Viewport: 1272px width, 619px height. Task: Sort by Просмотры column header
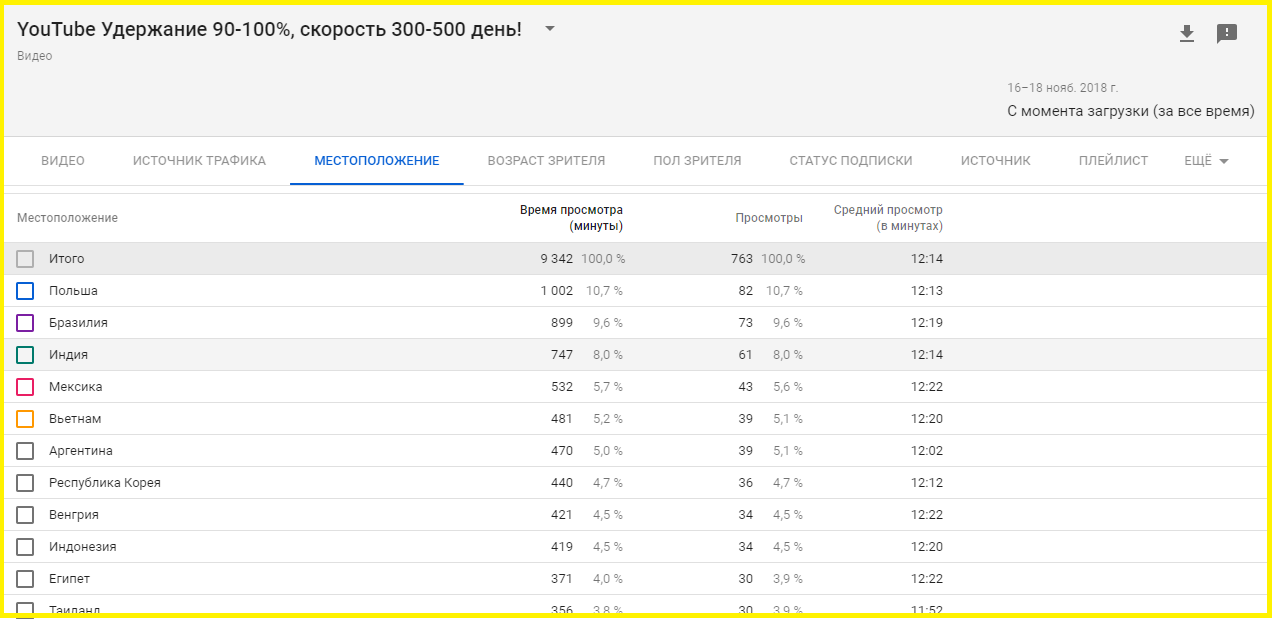pos(769,218)
